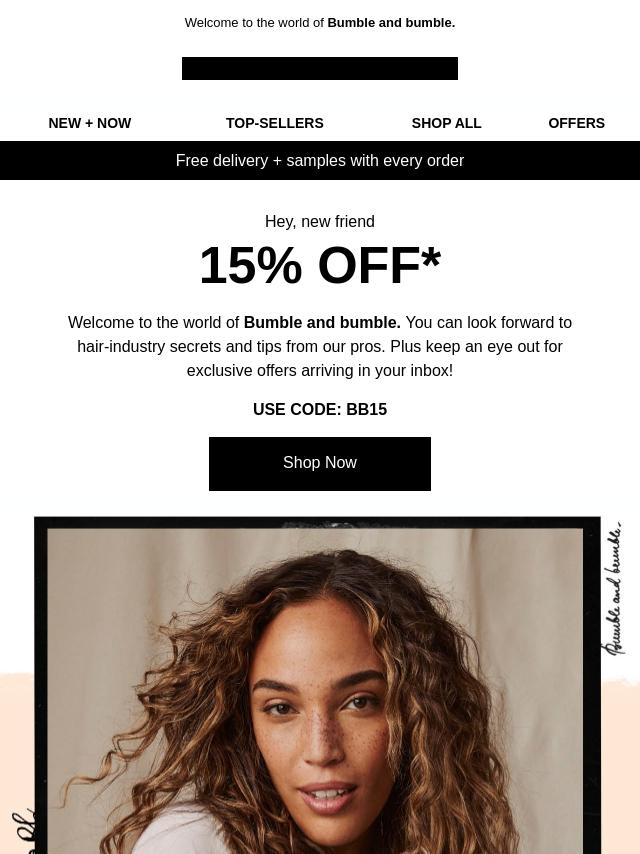
Task: Click the curly-haired woman hero photo
Action: pos(315,691)
